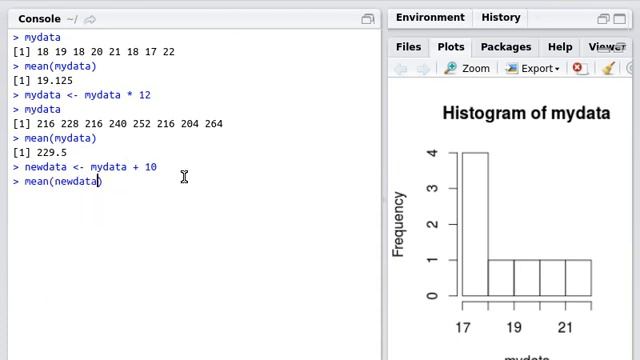Switch to the Environment tab
Image resolution: width=640 pixels, height=360 pixels.
click(x=430, y=18)
